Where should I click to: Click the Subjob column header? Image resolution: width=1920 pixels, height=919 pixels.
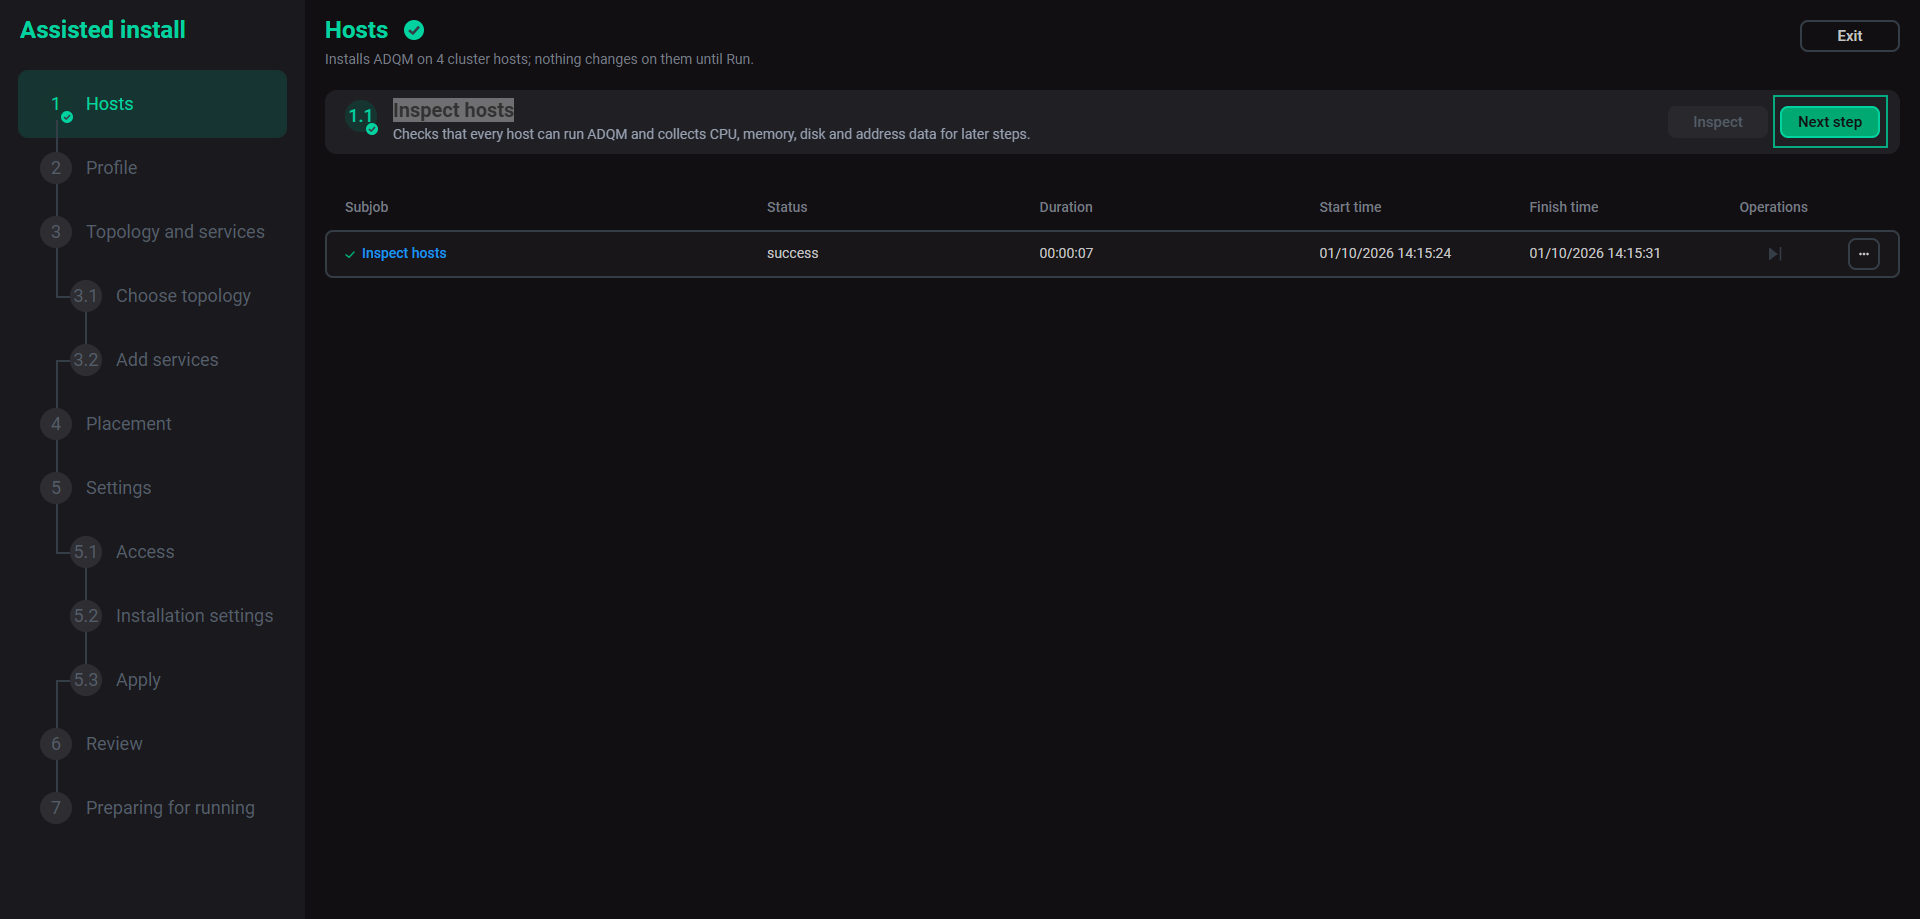tap(366, 207)
